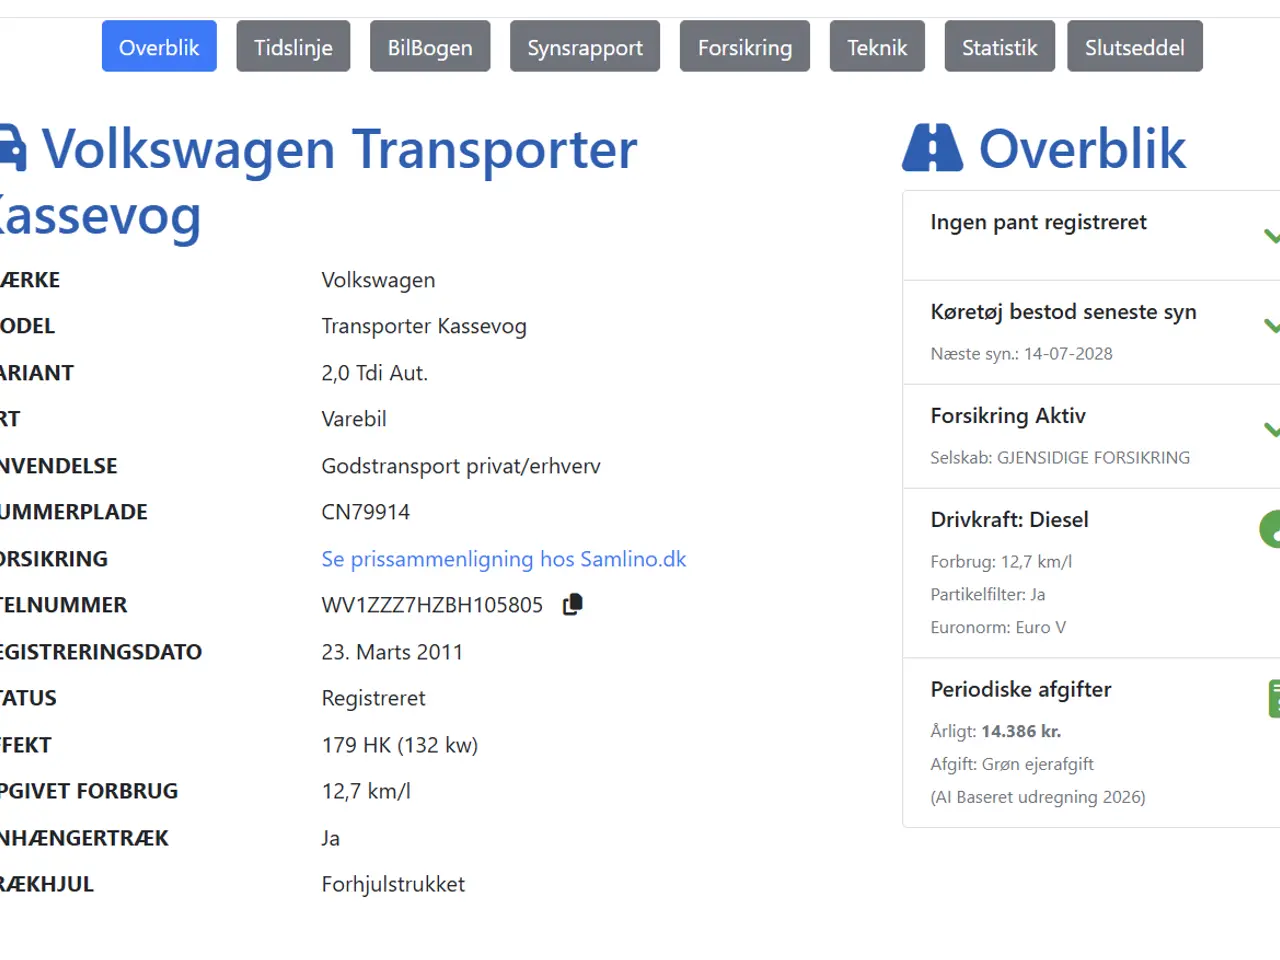Open the Slutseddel tab
This screenshot has height=960, width=1280.
(1135, 47)
